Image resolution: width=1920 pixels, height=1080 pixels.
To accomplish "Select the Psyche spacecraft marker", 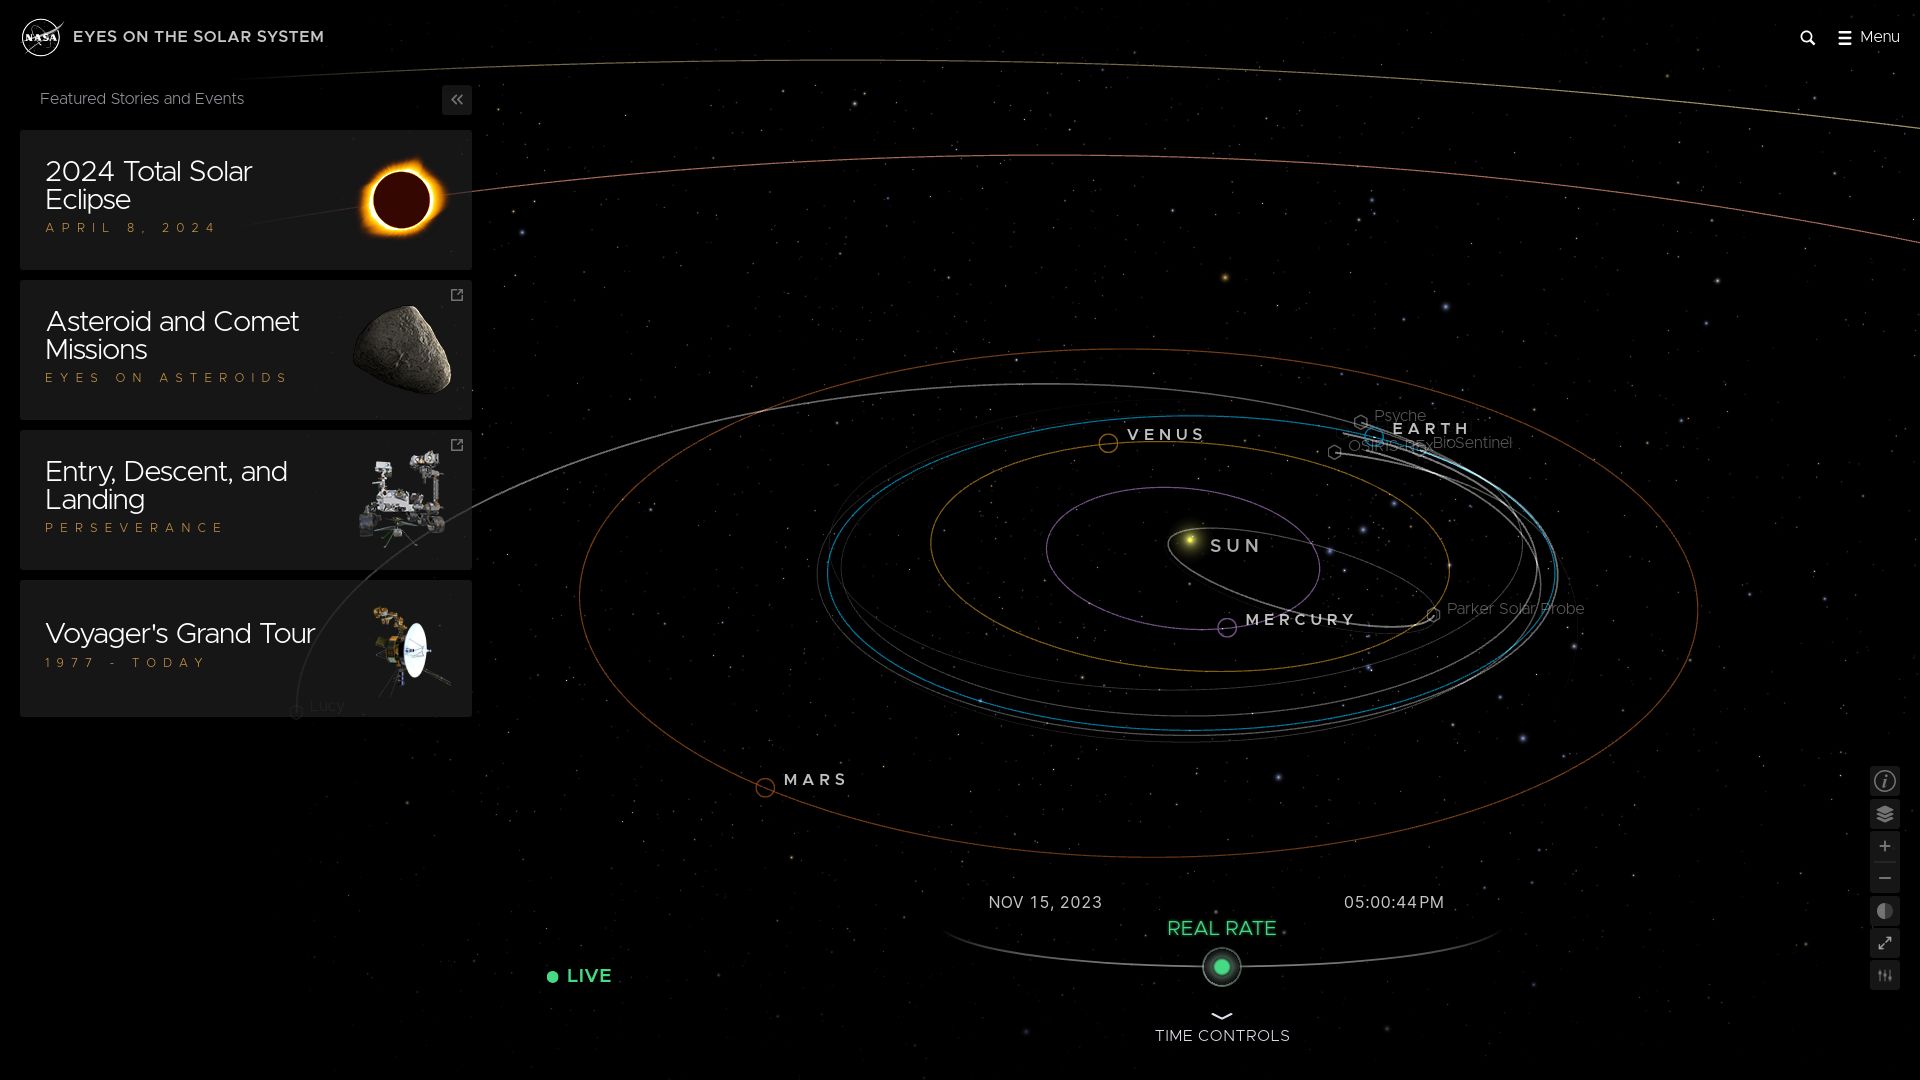I will (1361, 422).
